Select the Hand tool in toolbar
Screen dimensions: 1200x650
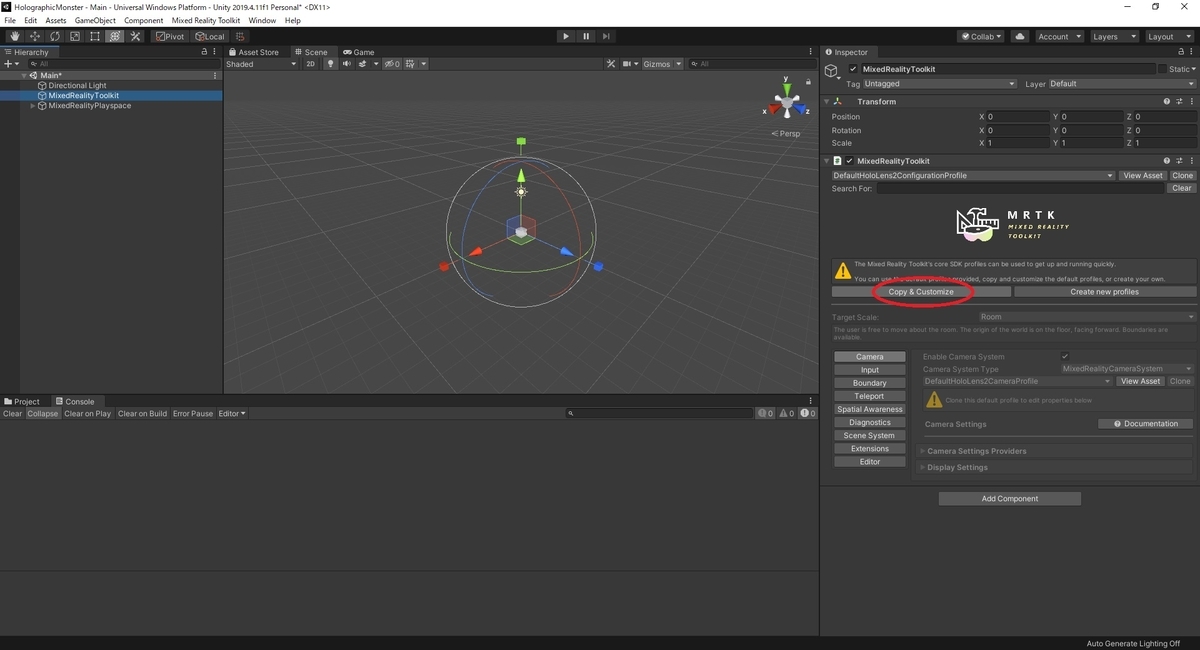[x=13, y=36]
